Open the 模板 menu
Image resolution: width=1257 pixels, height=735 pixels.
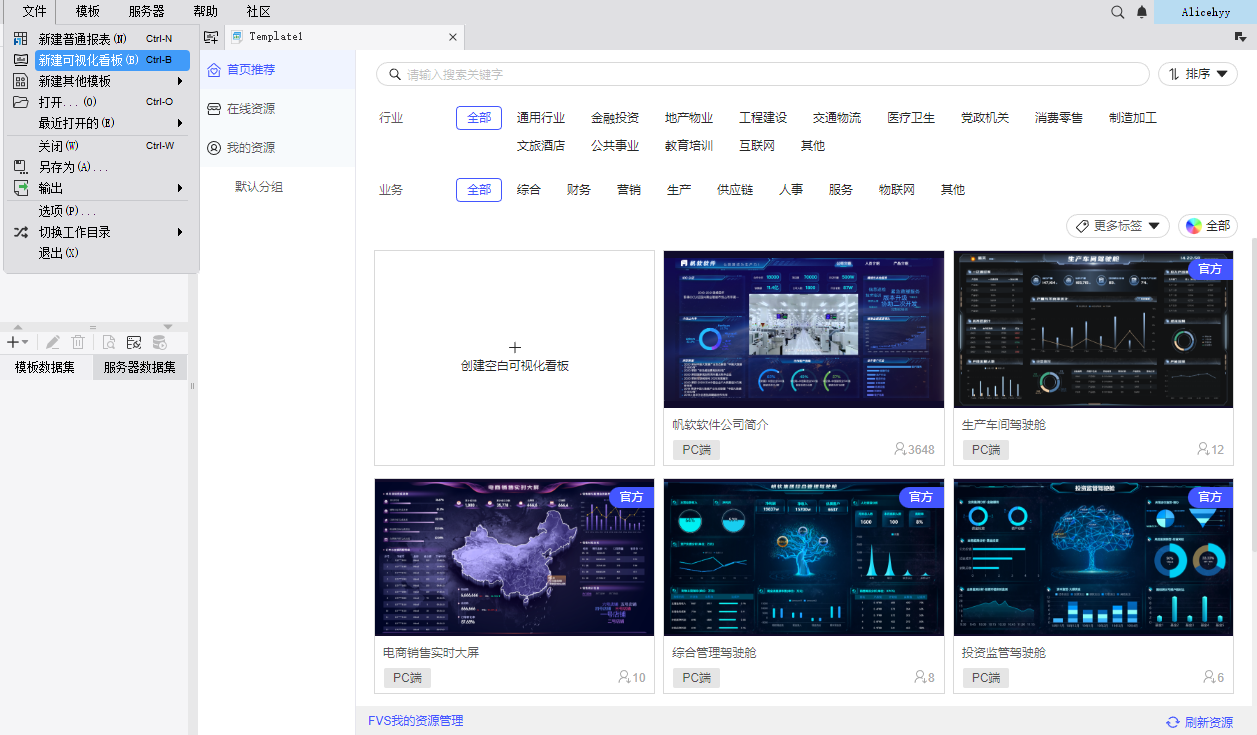88,12
